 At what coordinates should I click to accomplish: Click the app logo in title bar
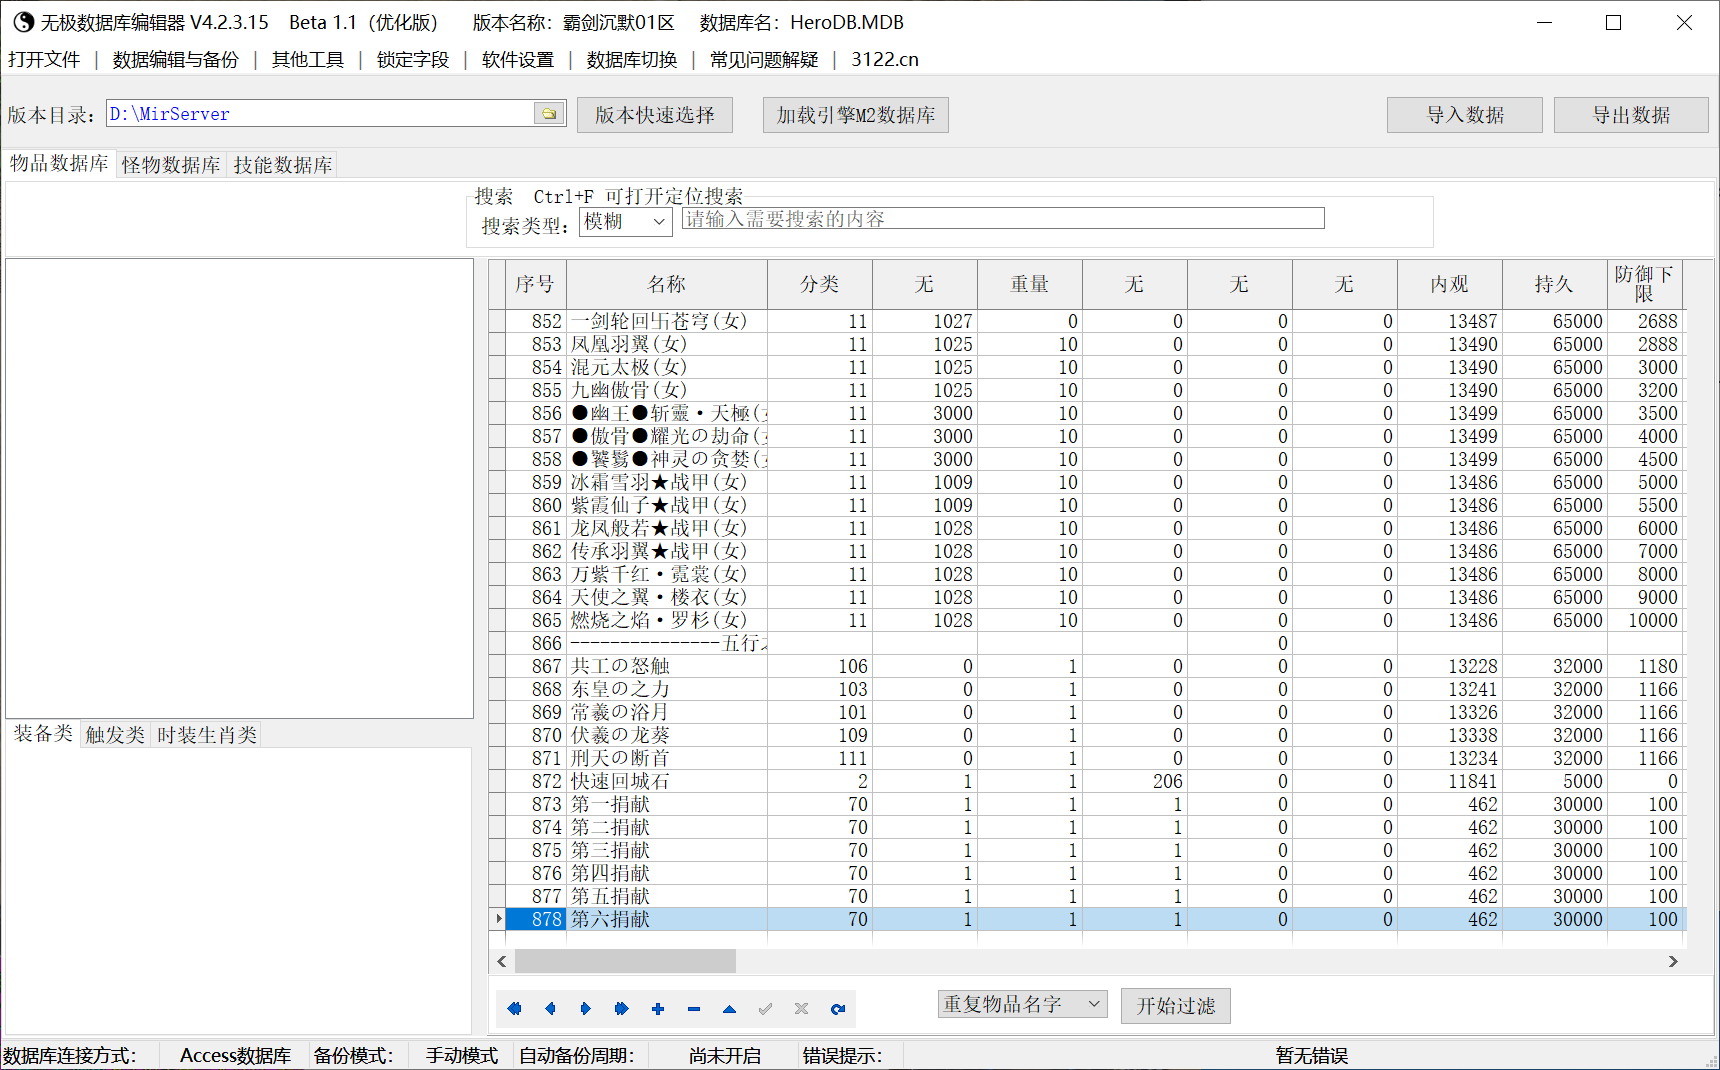tap(22, 22)
